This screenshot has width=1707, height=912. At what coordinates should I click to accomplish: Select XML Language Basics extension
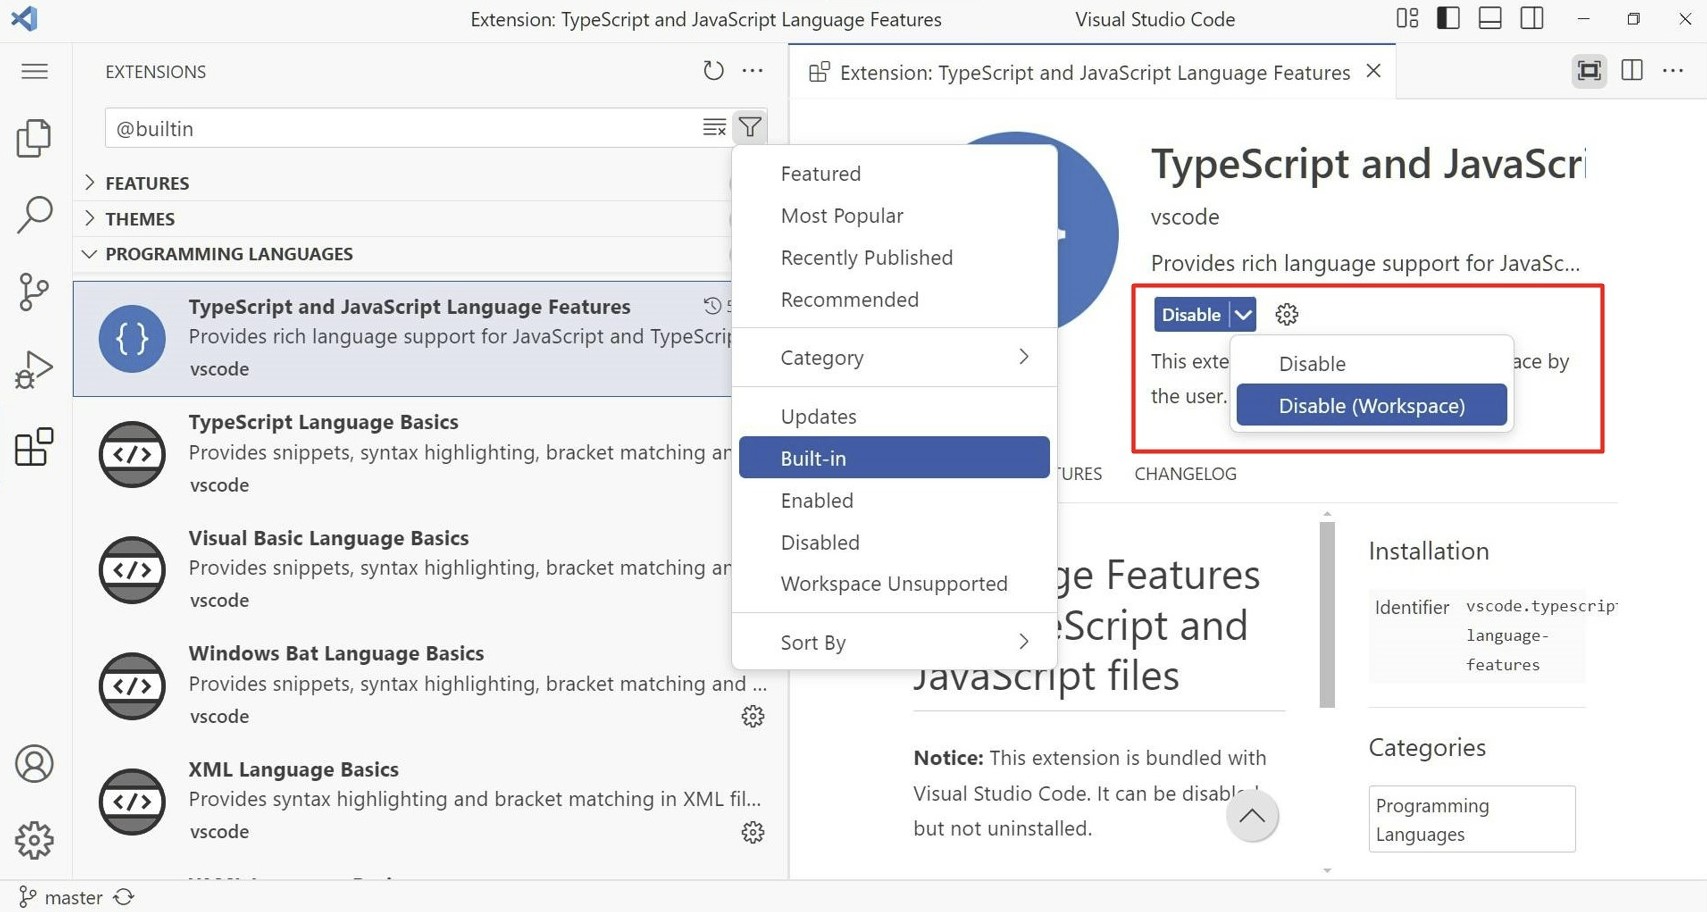click(430, 800)
